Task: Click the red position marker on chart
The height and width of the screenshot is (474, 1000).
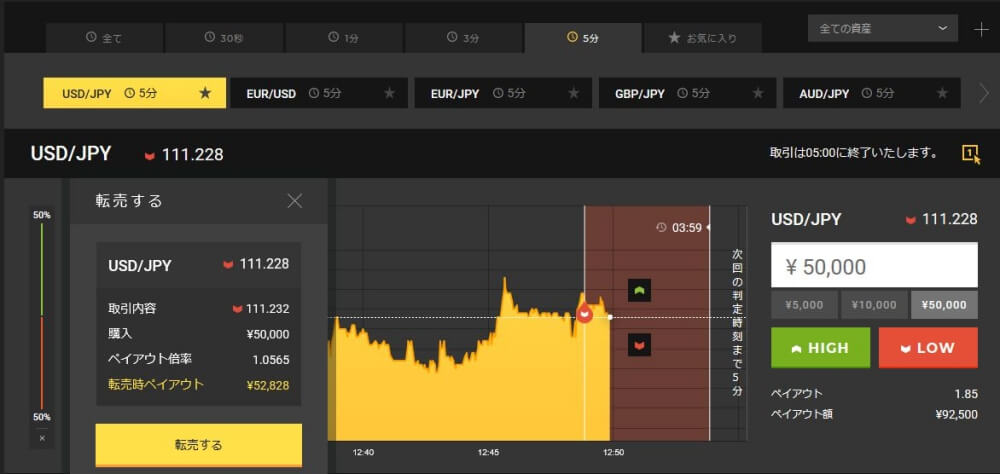Action: point(584,313)
